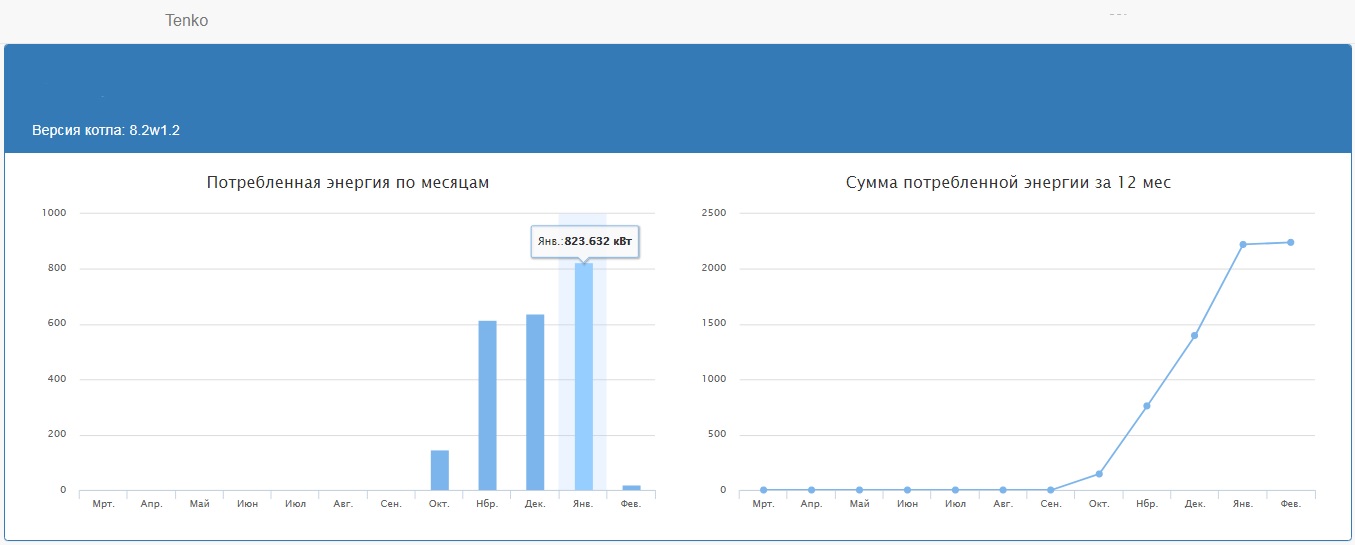Viewport: 1355px width, 545px height.
Task: Click the 'Нбр.' axis label in bar chart
Action: point(488,504)
